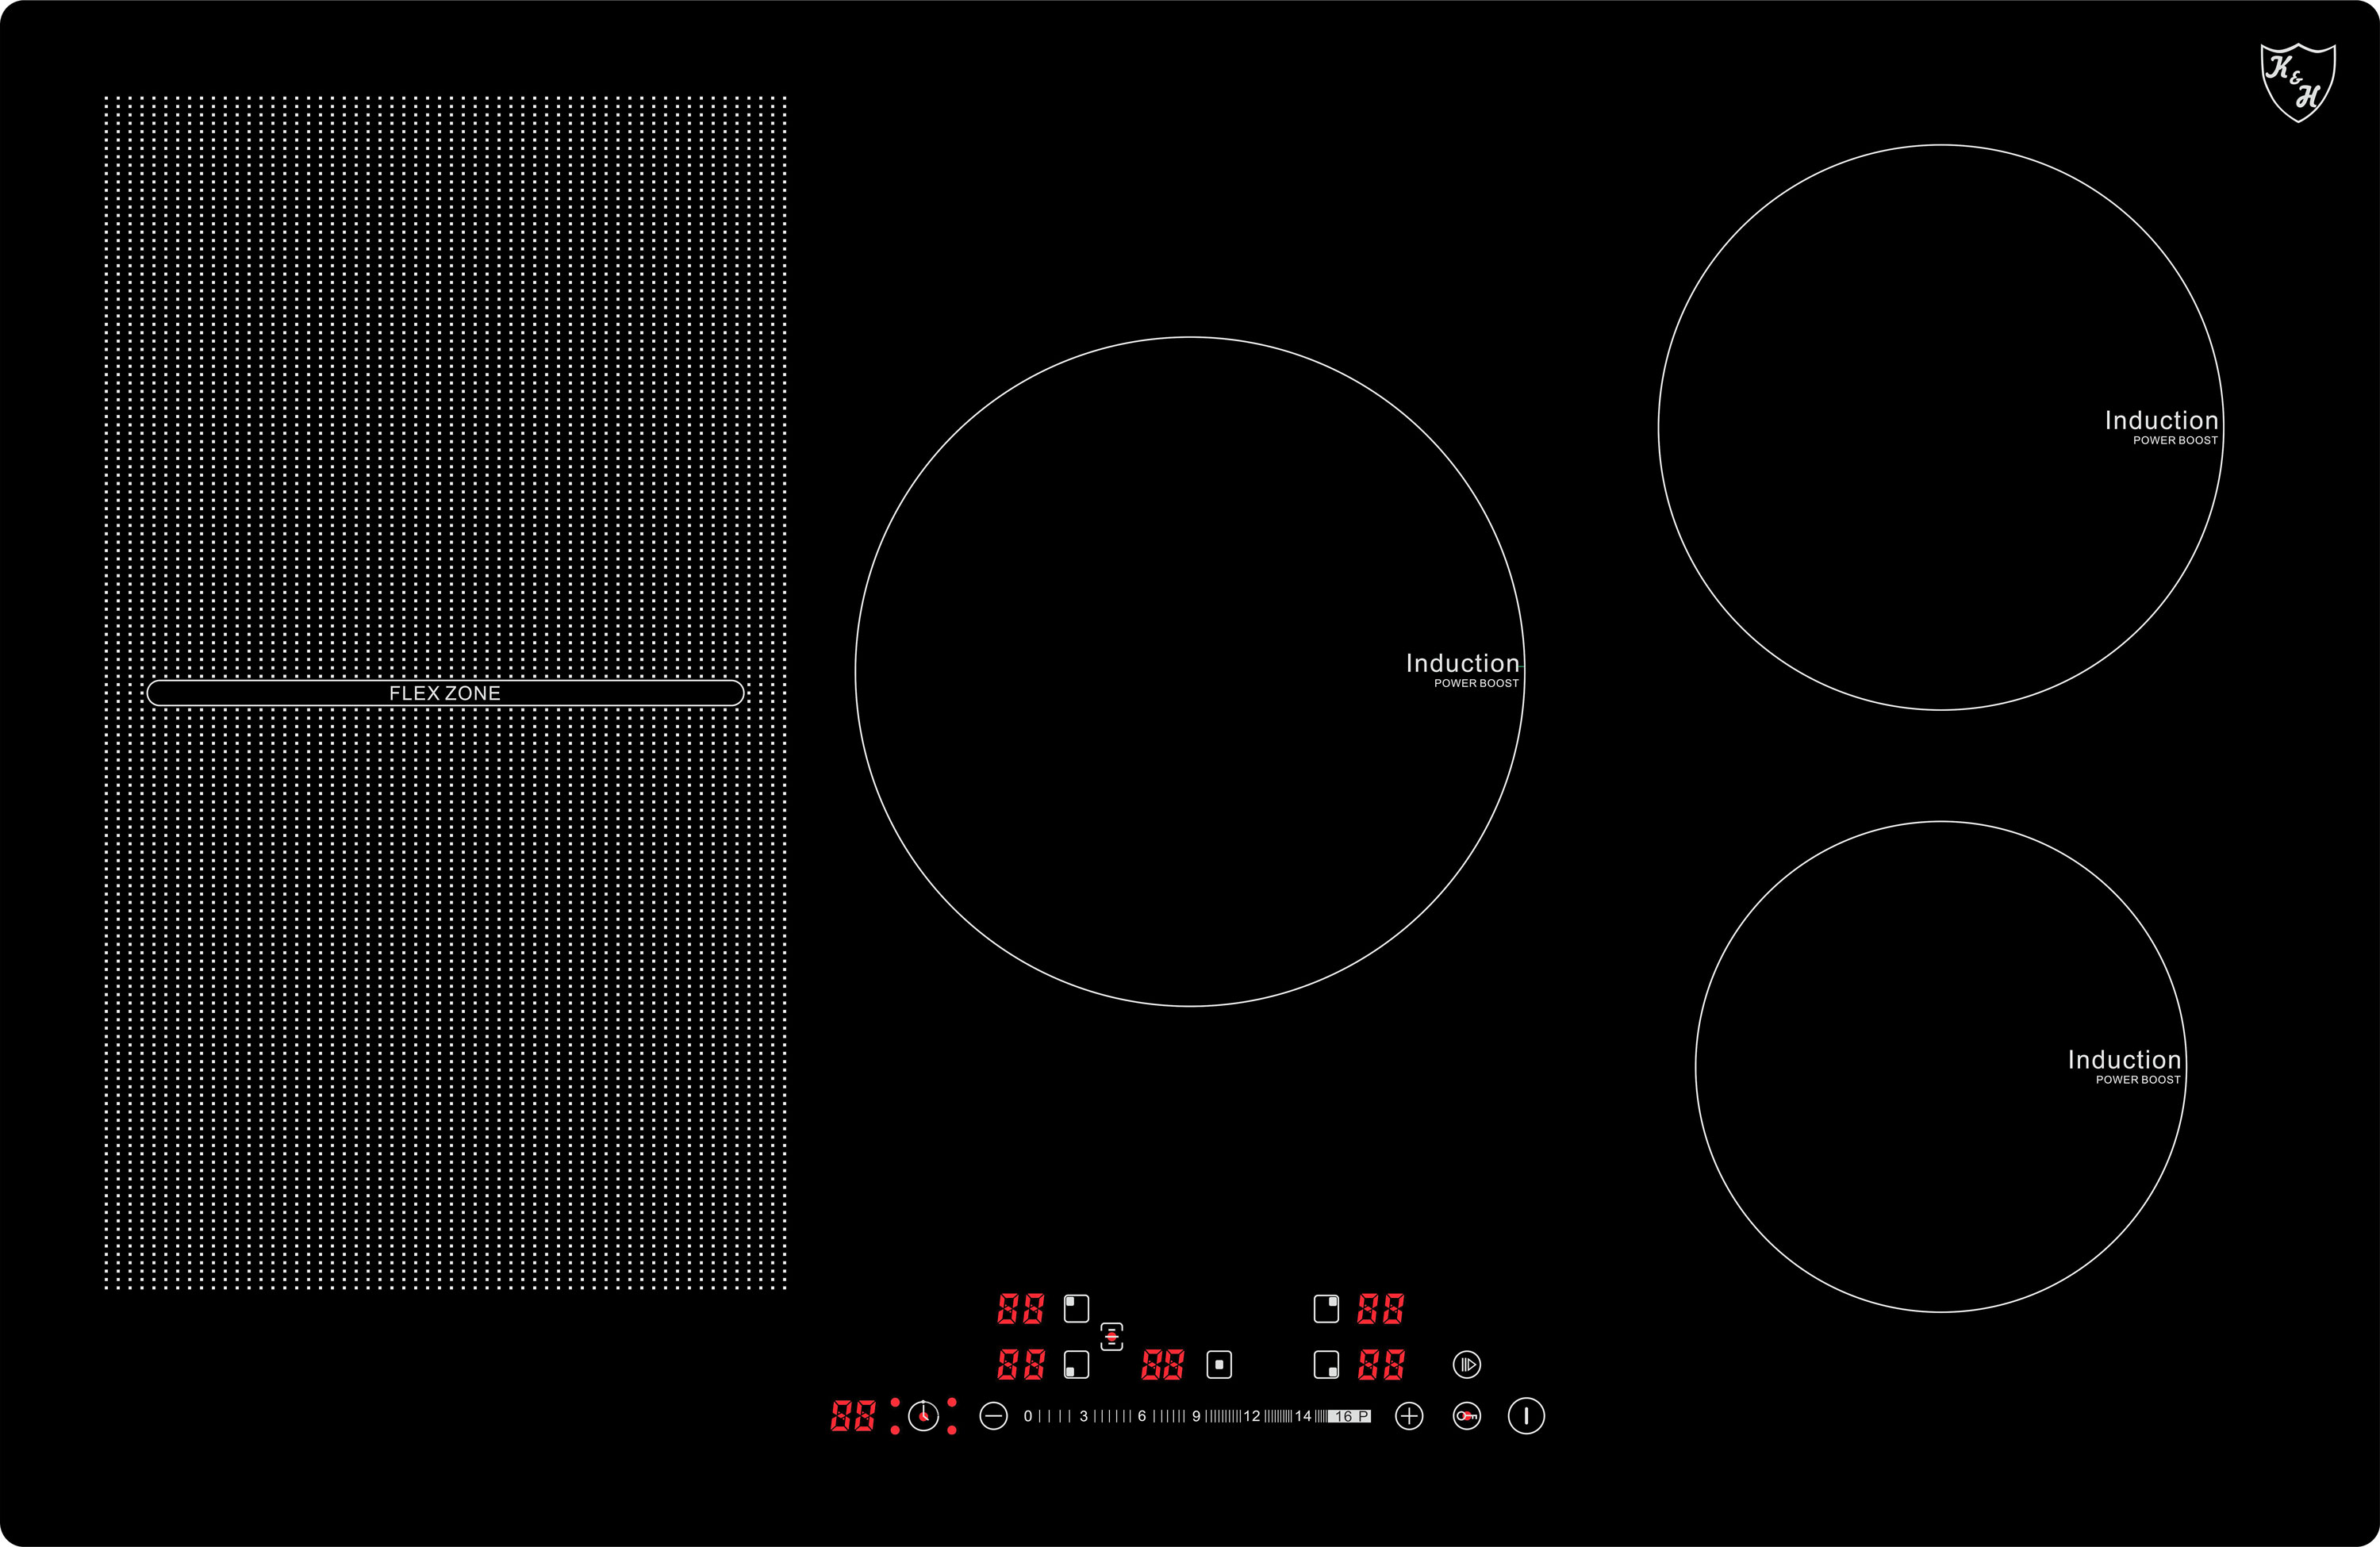Tap the large center Induction ring label

pyautogui.click(x=1462, y=664)
